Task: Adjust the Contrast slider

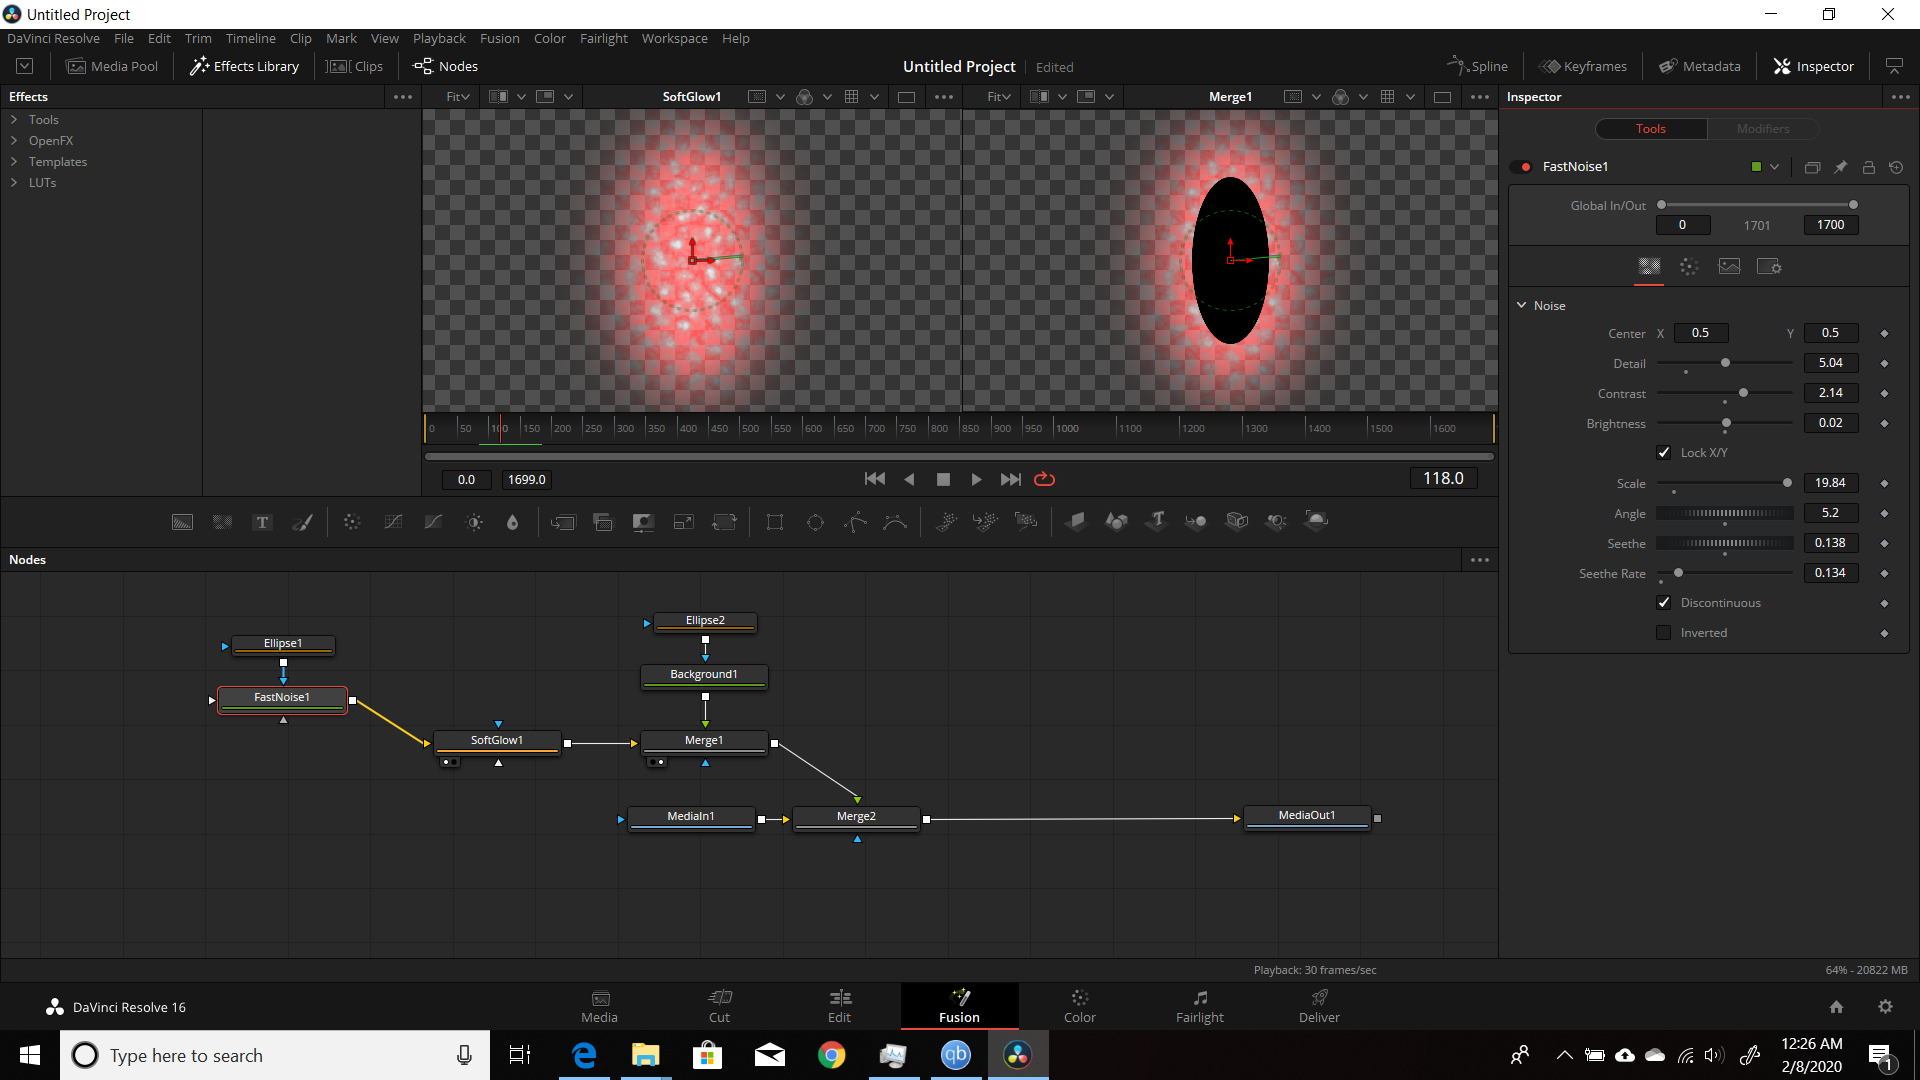Action: click(1724, 393)
